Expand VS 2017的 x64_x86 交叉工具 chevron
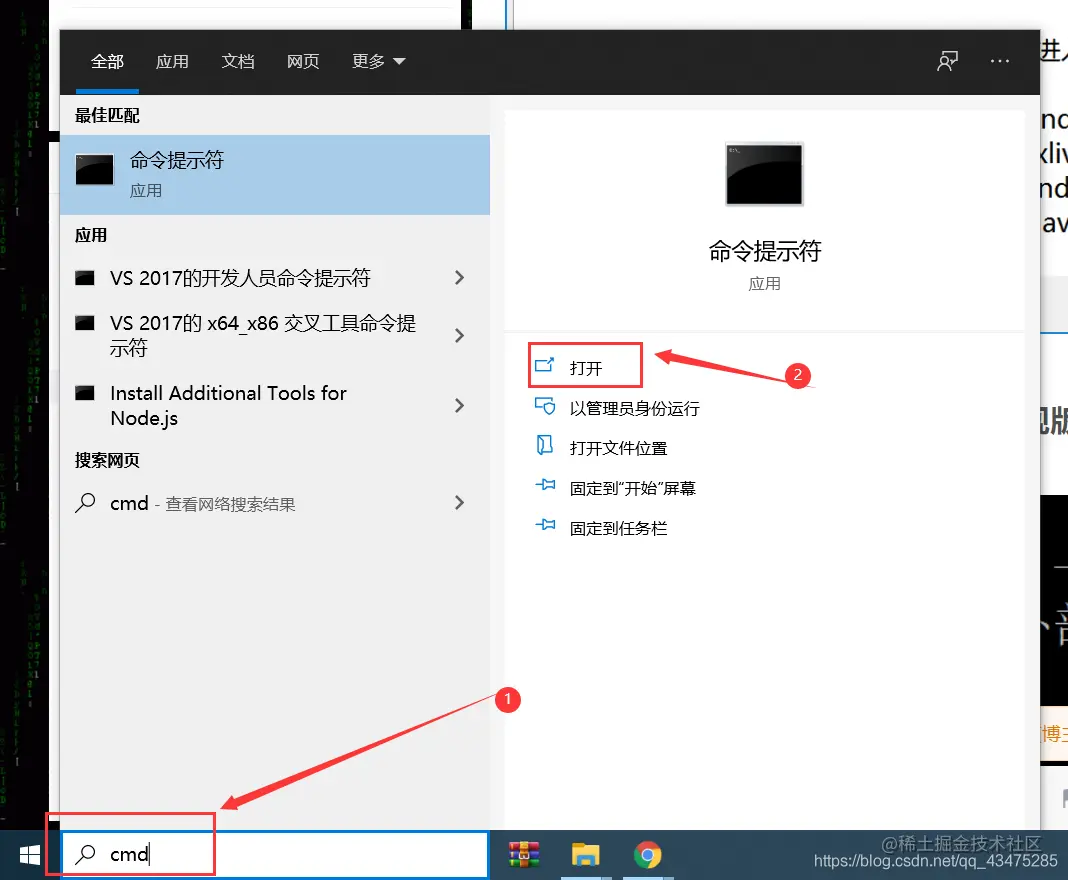The image size is (1068, 880). pyautogui.click(x=459, y=335)
